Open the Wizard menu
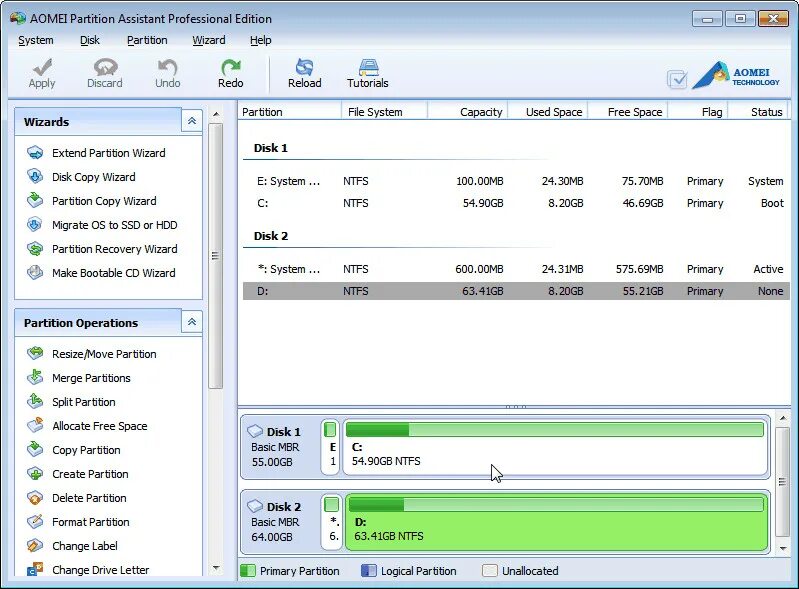799x589 pixels. click(x=208, y=40)
